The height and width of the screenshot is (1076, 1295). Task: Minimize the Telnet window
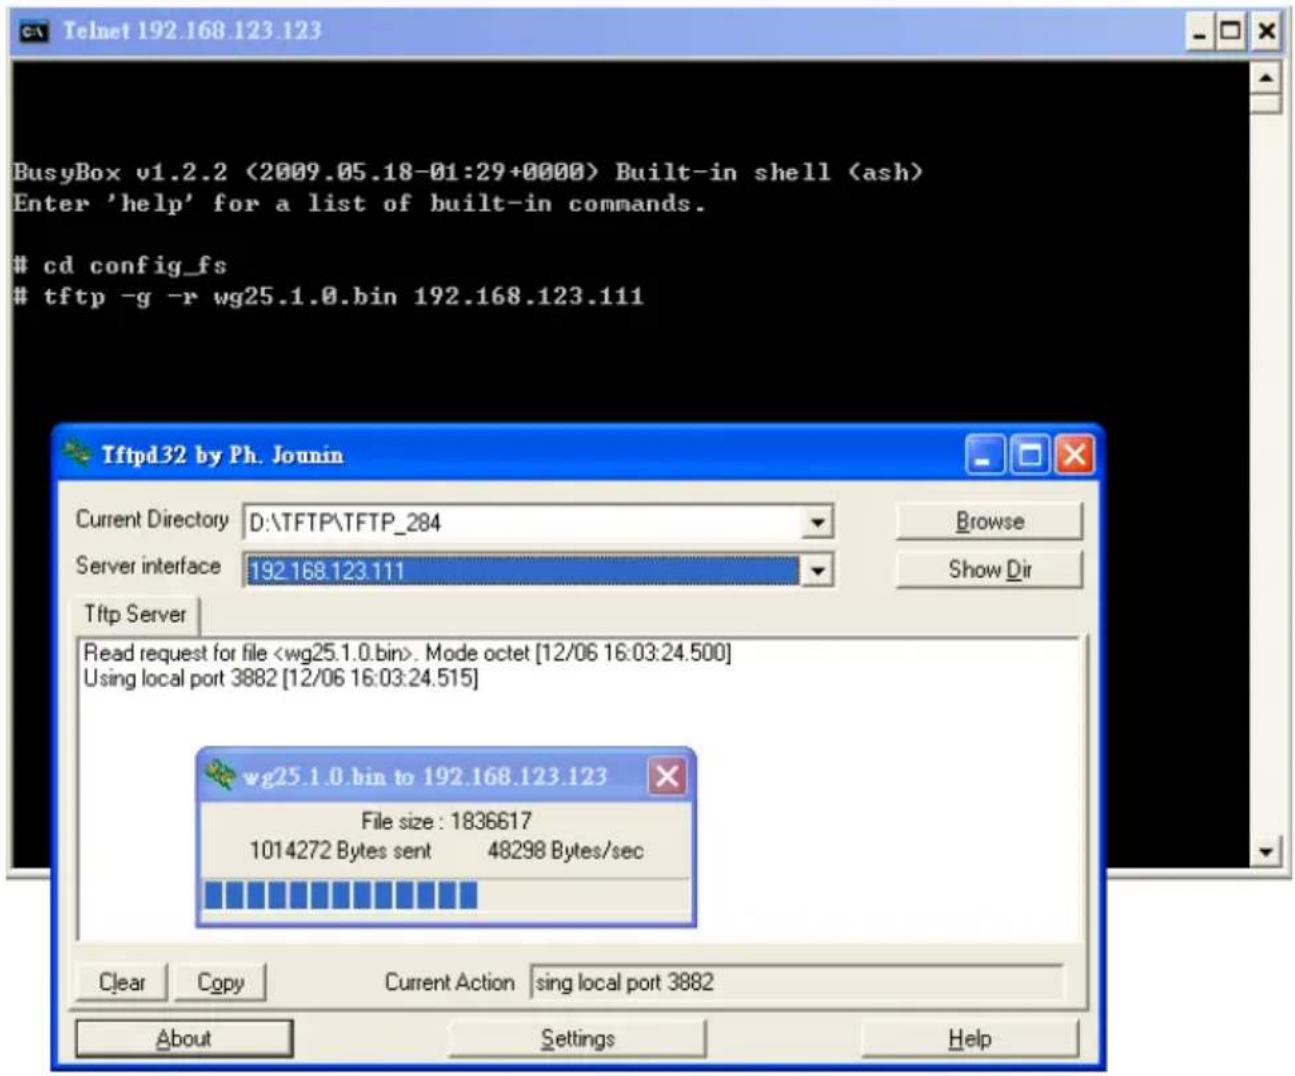point(1200,32)
